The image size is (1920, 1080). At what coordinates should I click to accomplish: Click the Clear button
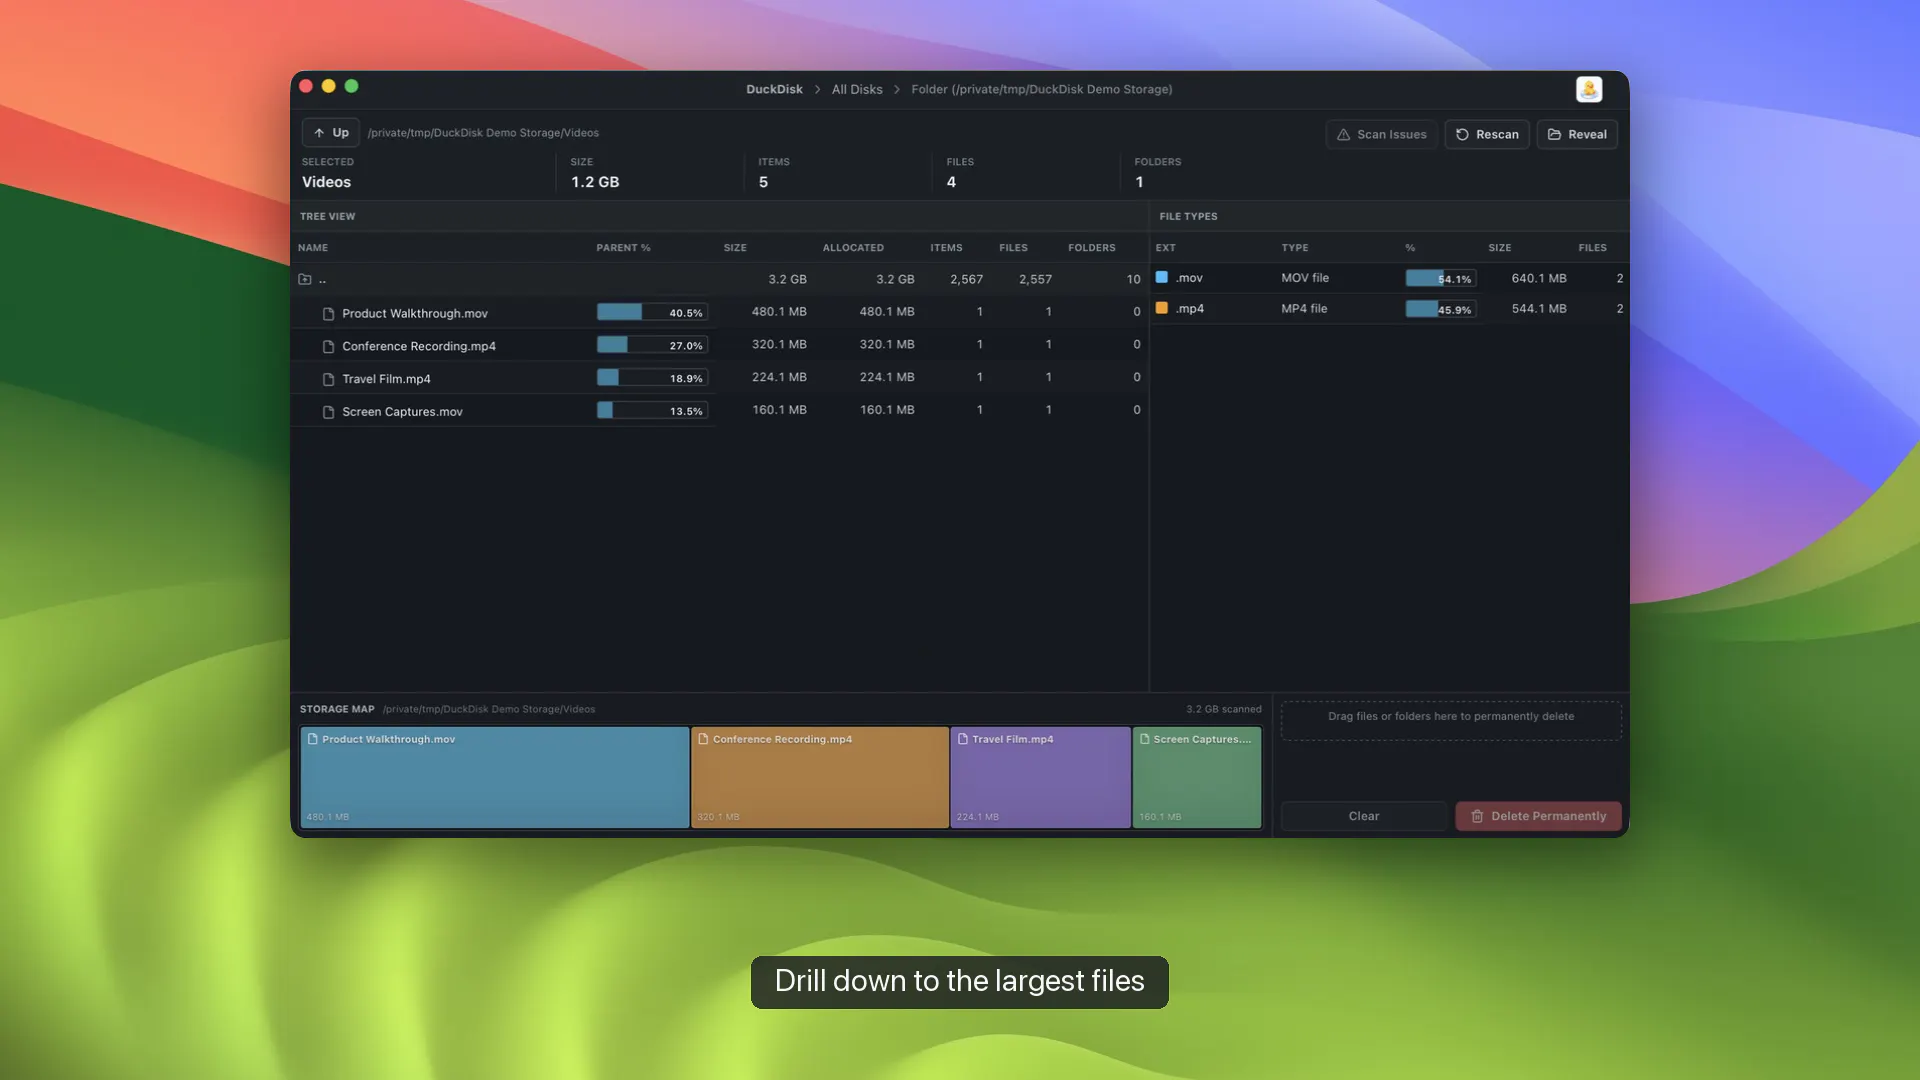point(1364,817)
